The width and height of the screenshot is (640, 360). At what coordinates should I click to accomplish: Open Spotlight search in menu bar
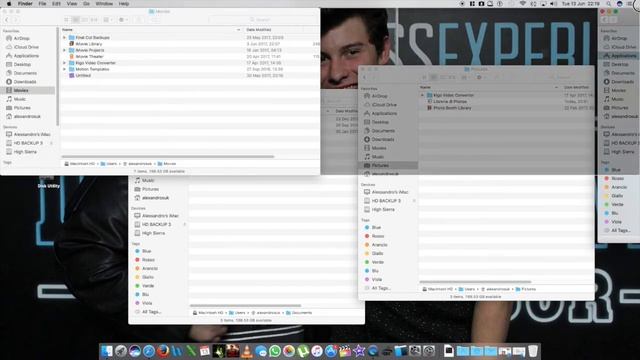coord(609,4)
